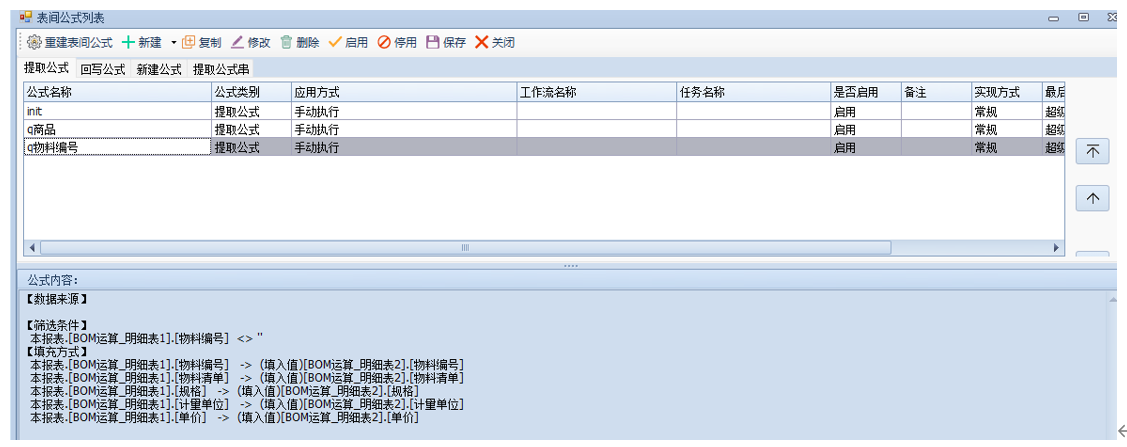Select the init formula row

(116, 111)
